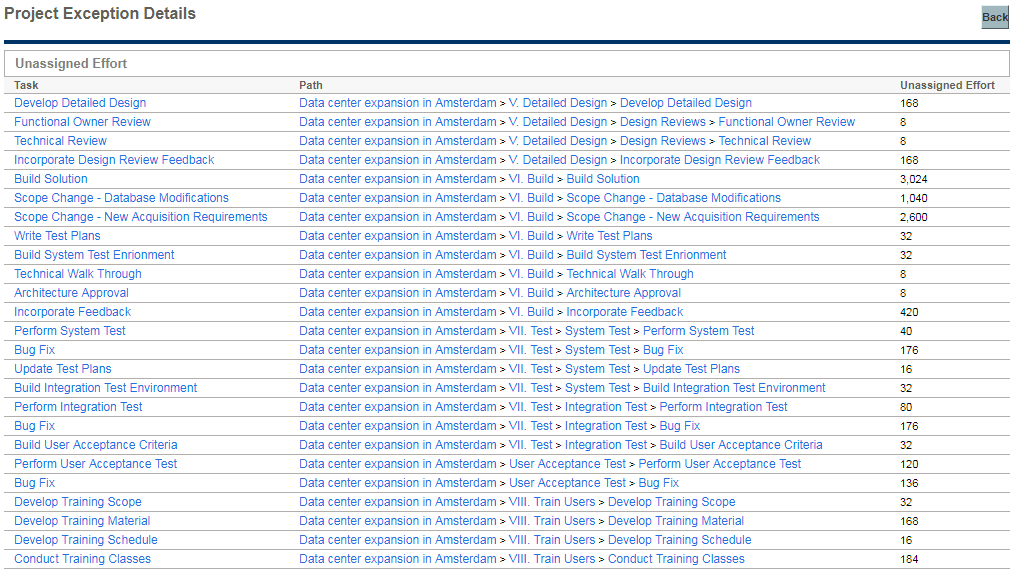Open Write Test Plans in Task column
This screenshot has width=1015, height=576.
(x=57, y=236)
